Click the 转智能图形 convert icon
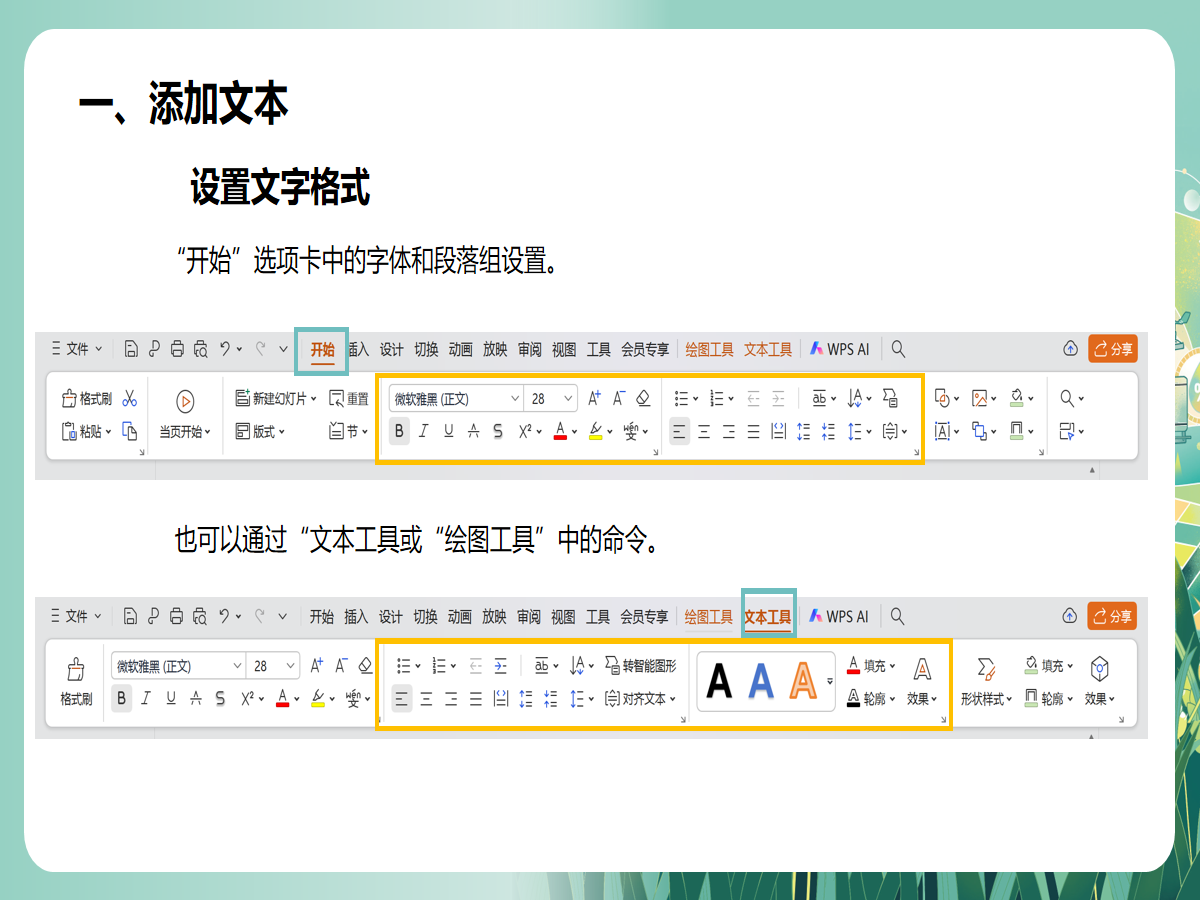The image size is (1200, 900). [x=613, y=666]
